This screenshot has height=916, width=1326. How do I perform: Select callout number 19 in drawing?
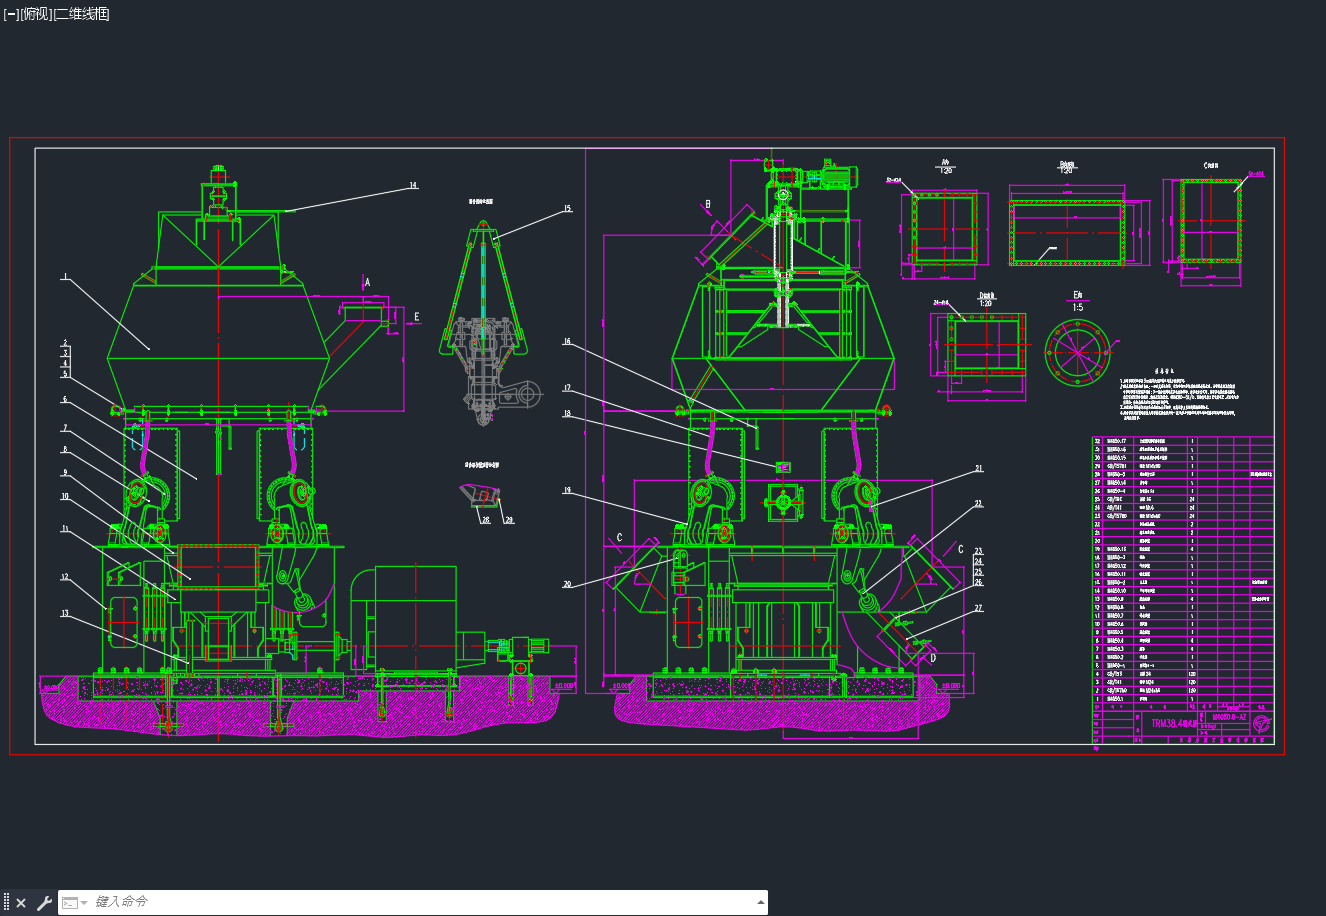pyautogui.click(x=566, y=490)
